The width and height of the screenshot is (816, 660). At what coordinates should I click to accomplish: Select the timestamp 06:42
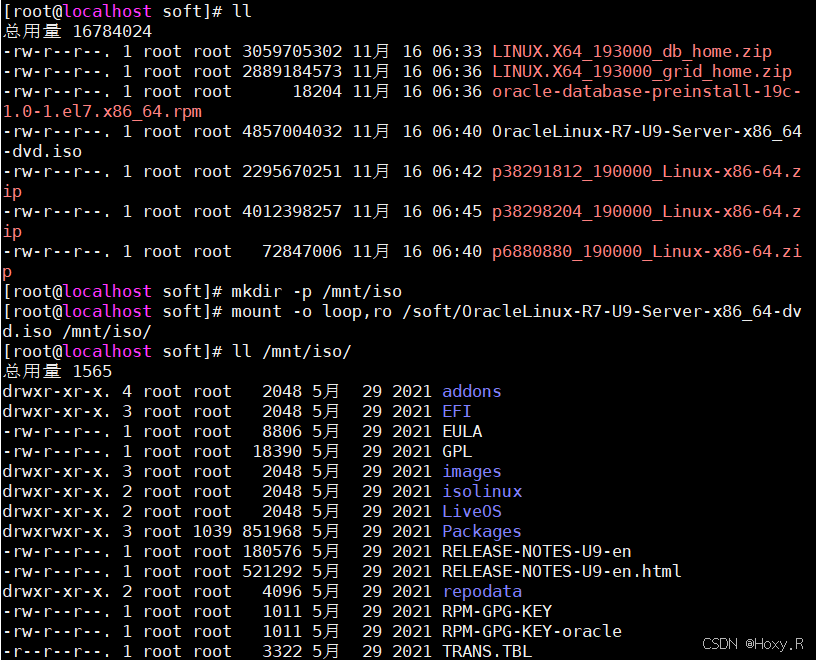click(x=457, y=172)
